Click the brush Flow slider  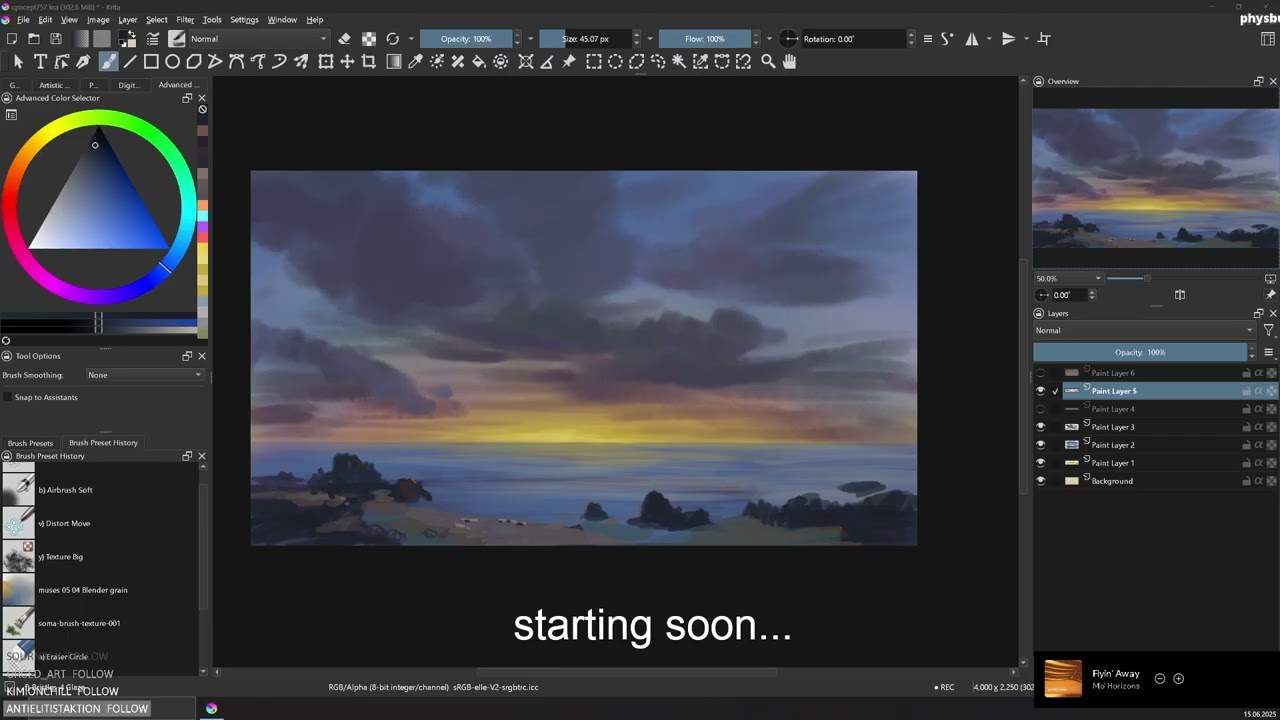[x=705, y=39]
